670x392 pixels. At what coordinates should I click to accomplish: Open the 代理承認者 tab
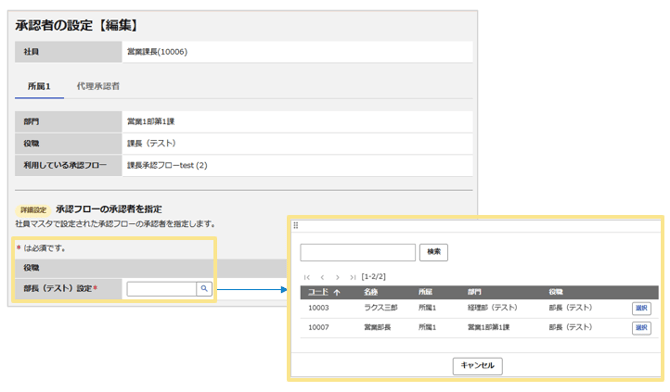(x=98, y=86)
